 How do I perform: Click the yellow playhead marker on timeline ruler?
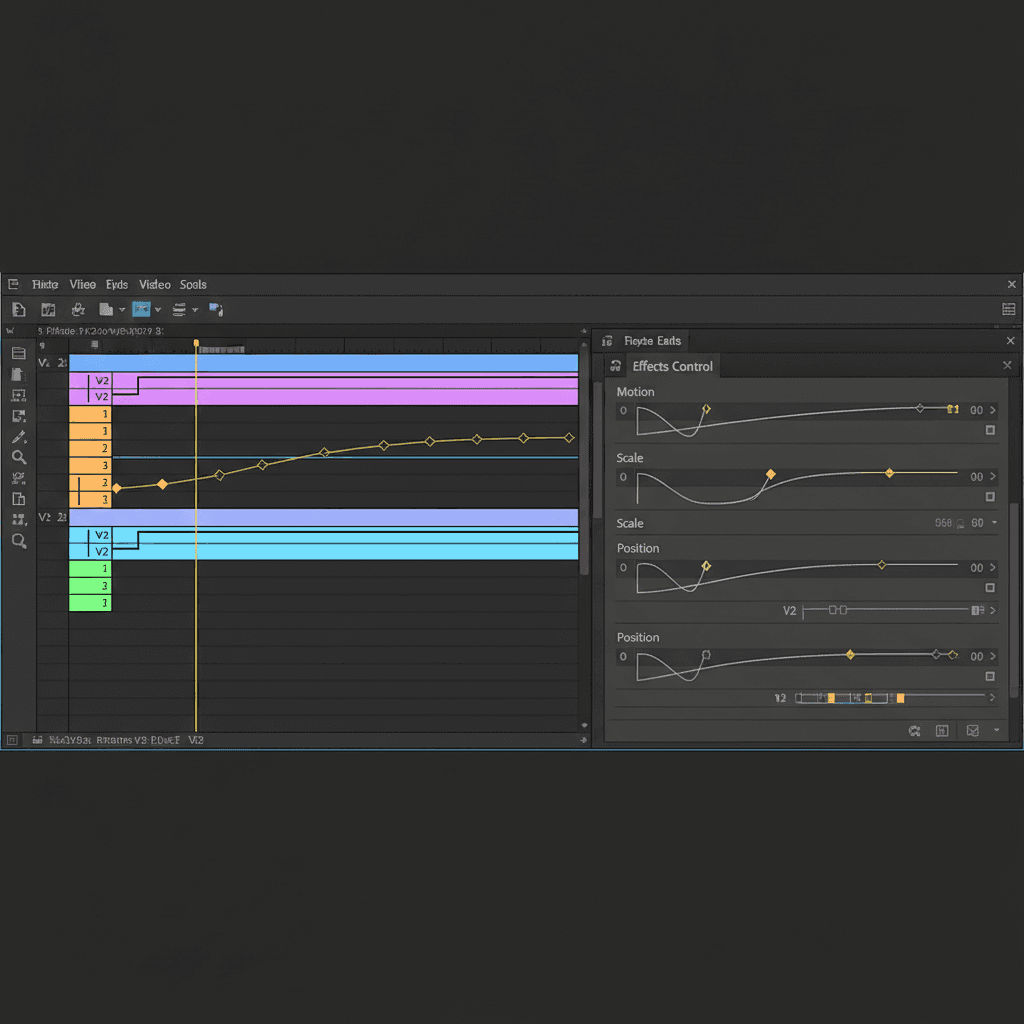click(x=196, y=344)
